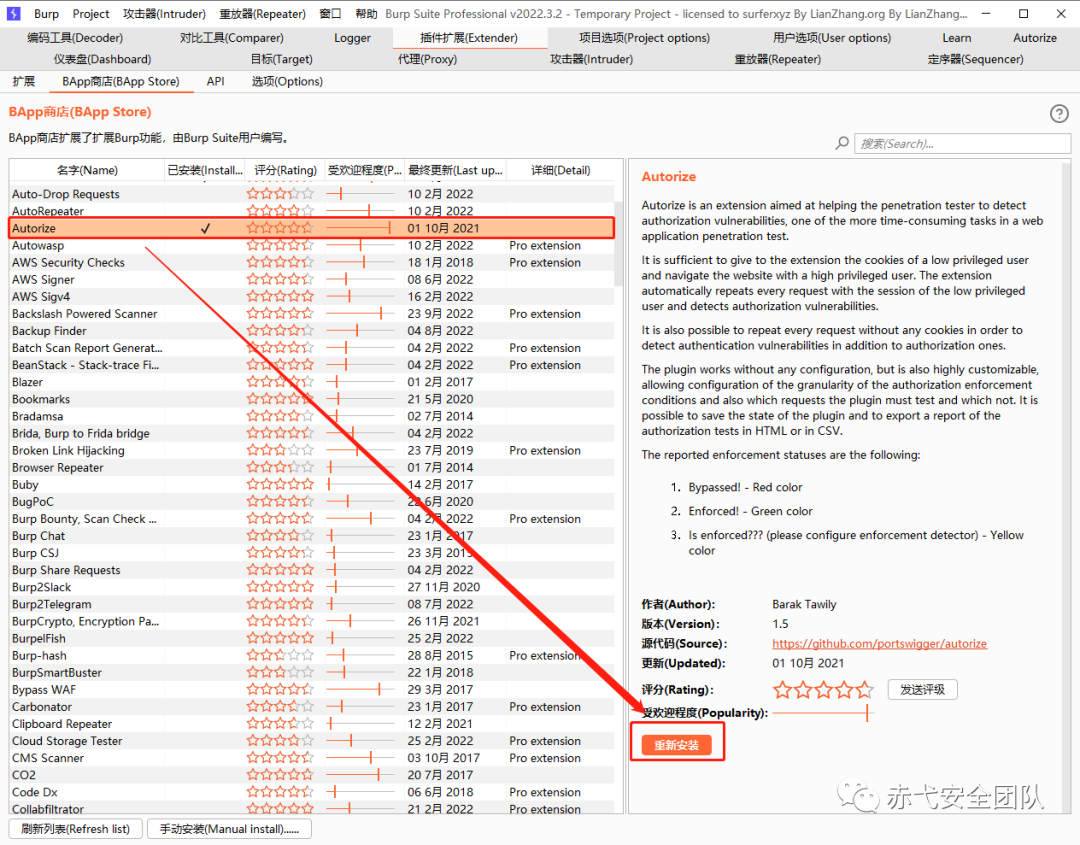Click the rating stars of Bypass WAF

(x=280, y=689)
